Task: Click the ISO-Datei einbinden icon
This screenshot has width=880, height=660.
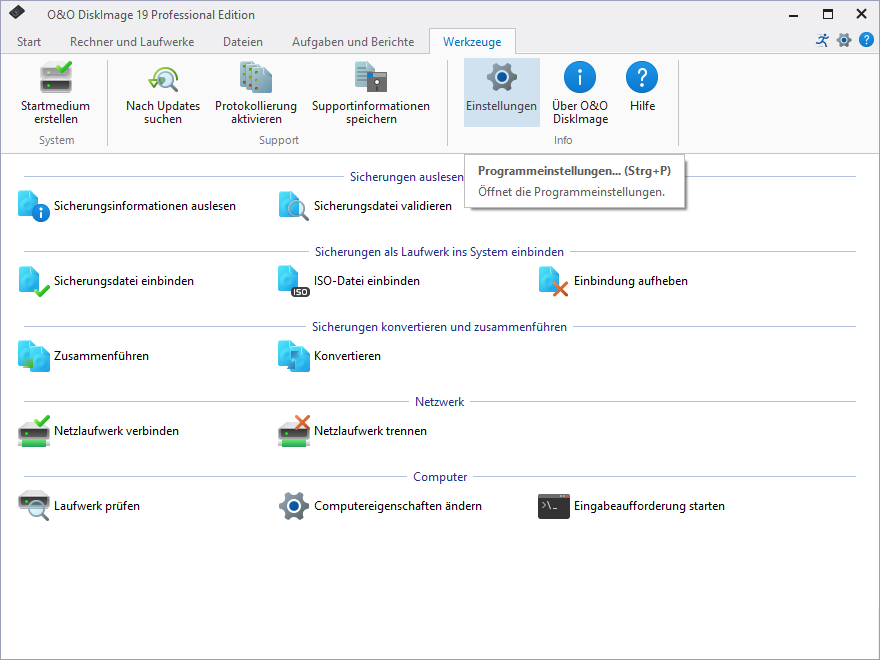Action: pos(294,281)
